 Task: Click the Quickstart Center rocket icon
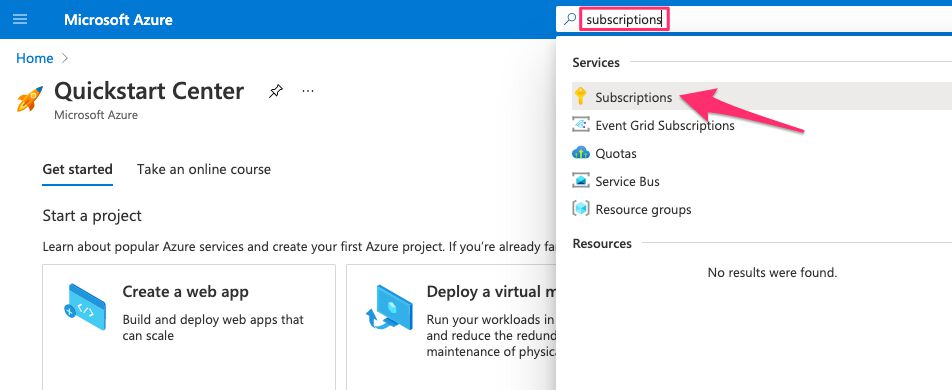(30, 99)
